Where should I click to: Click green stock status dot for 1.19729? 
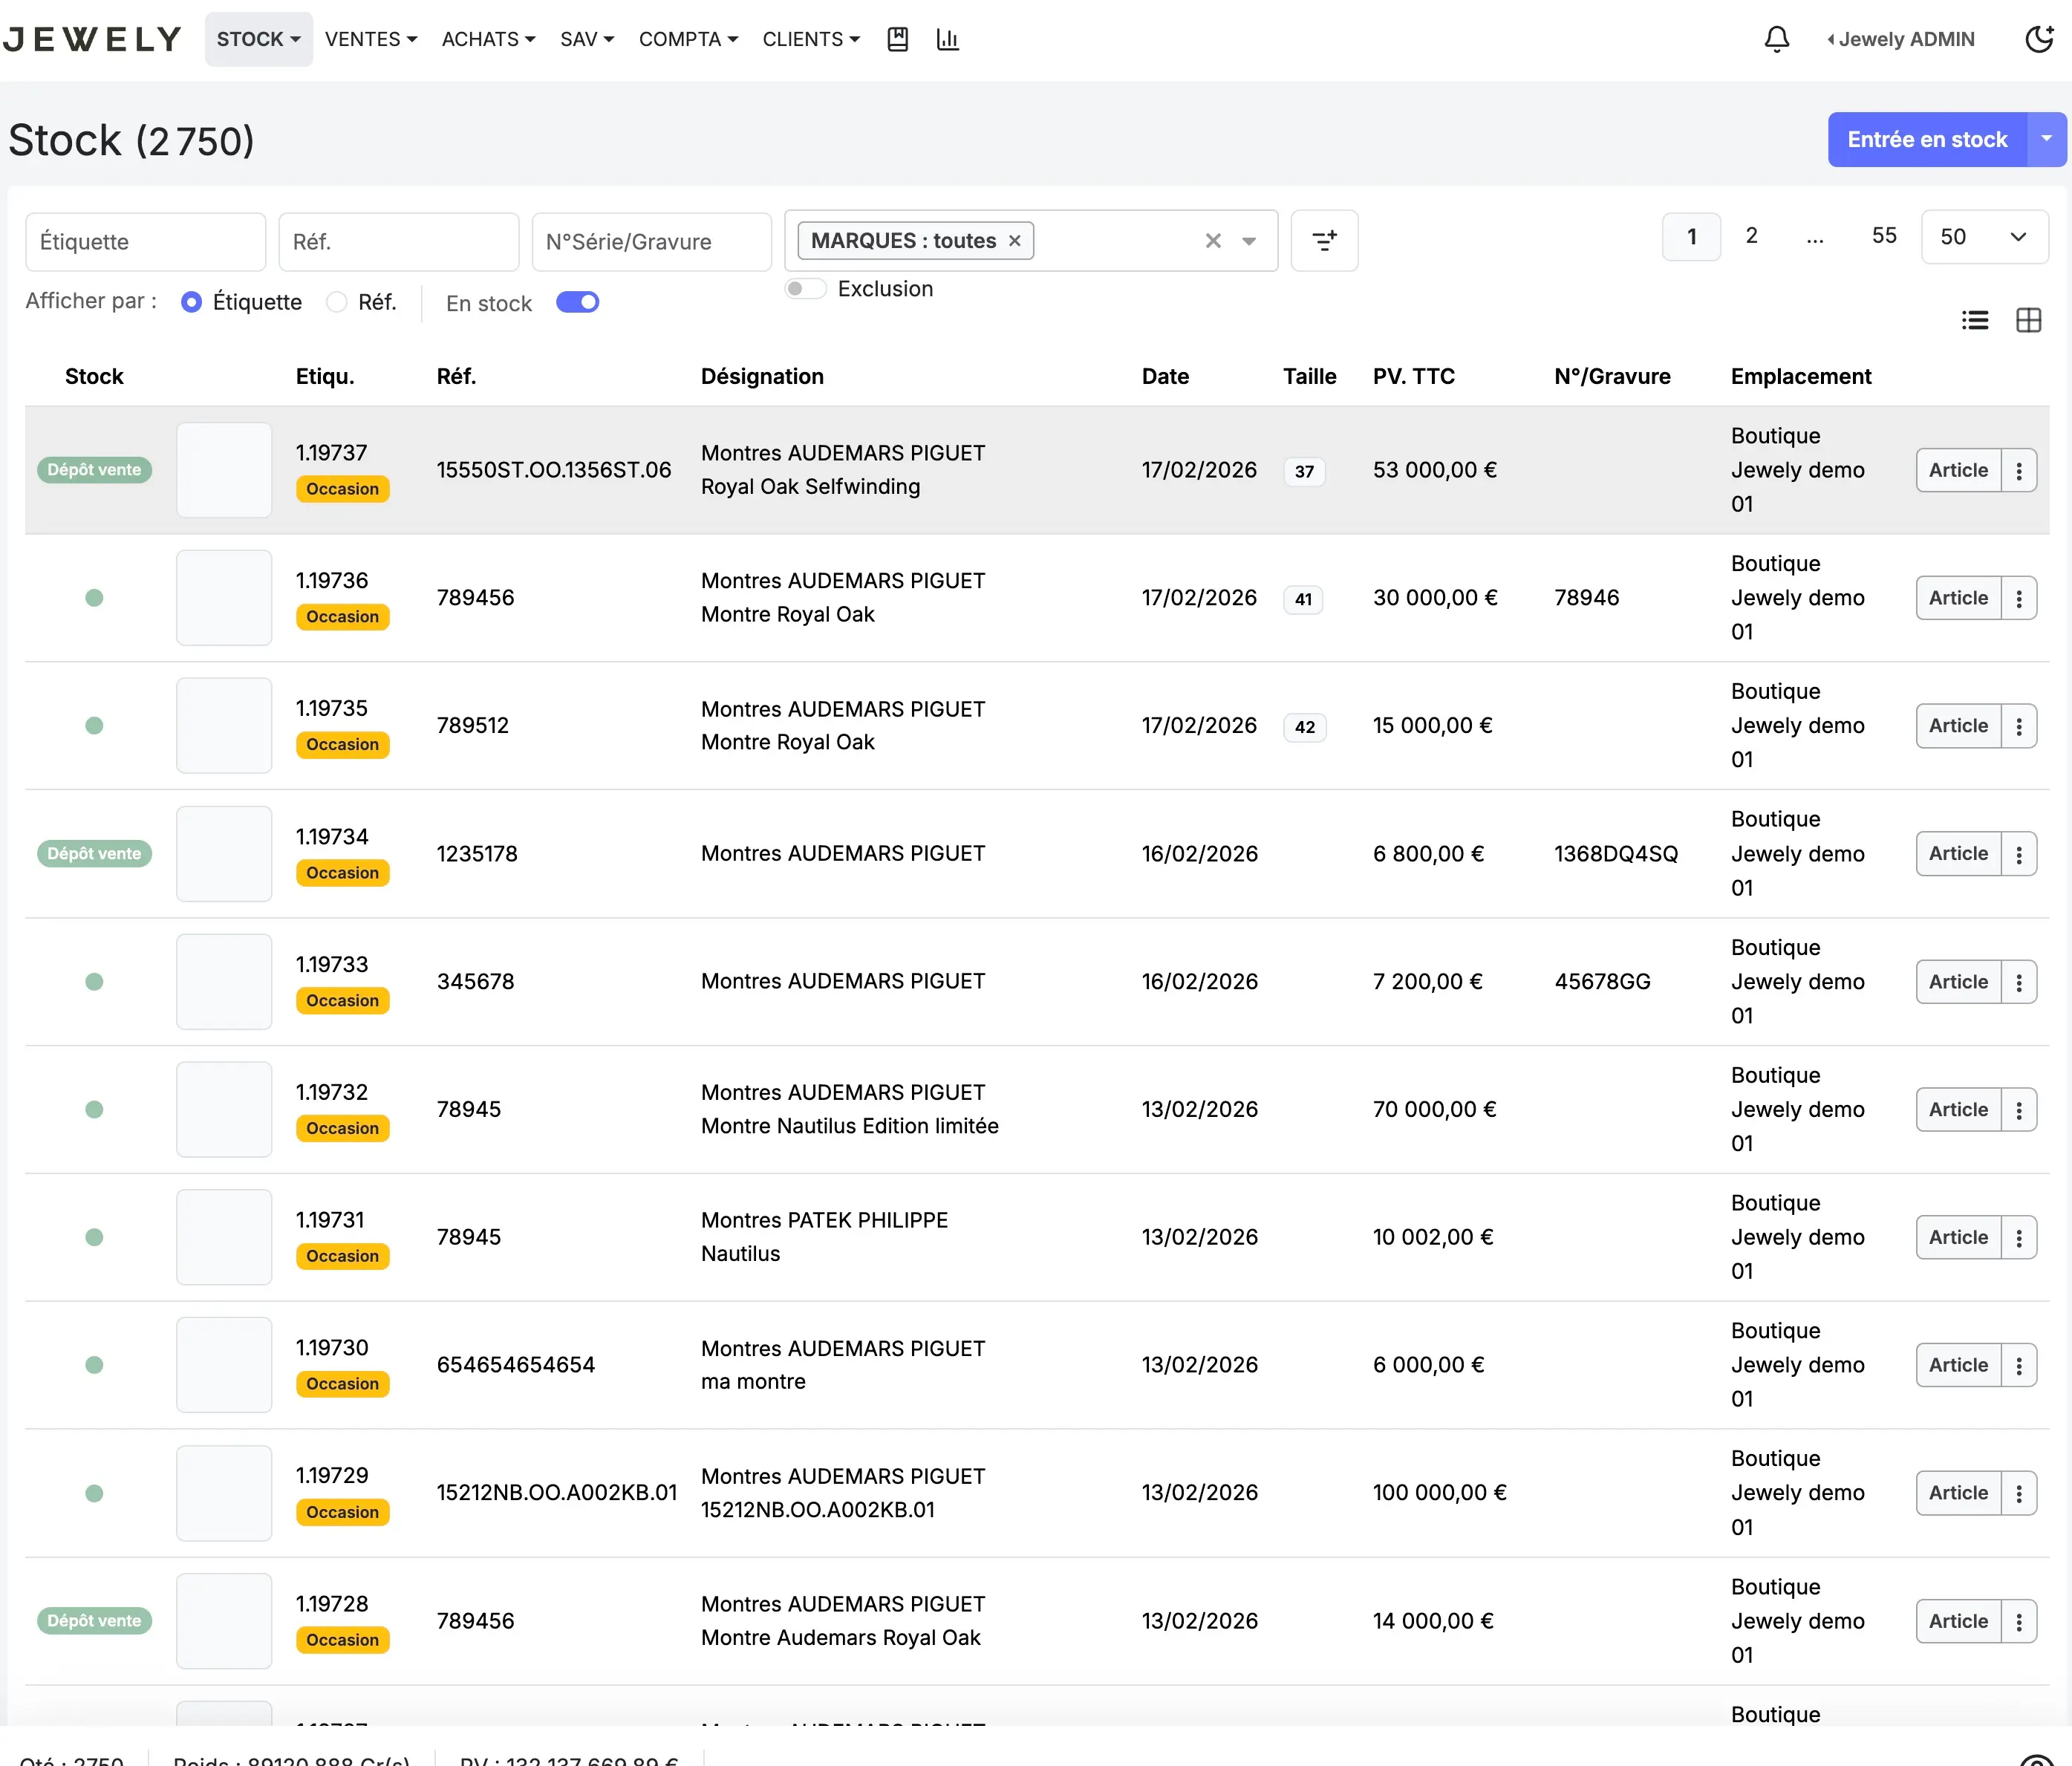point(94,1493)
